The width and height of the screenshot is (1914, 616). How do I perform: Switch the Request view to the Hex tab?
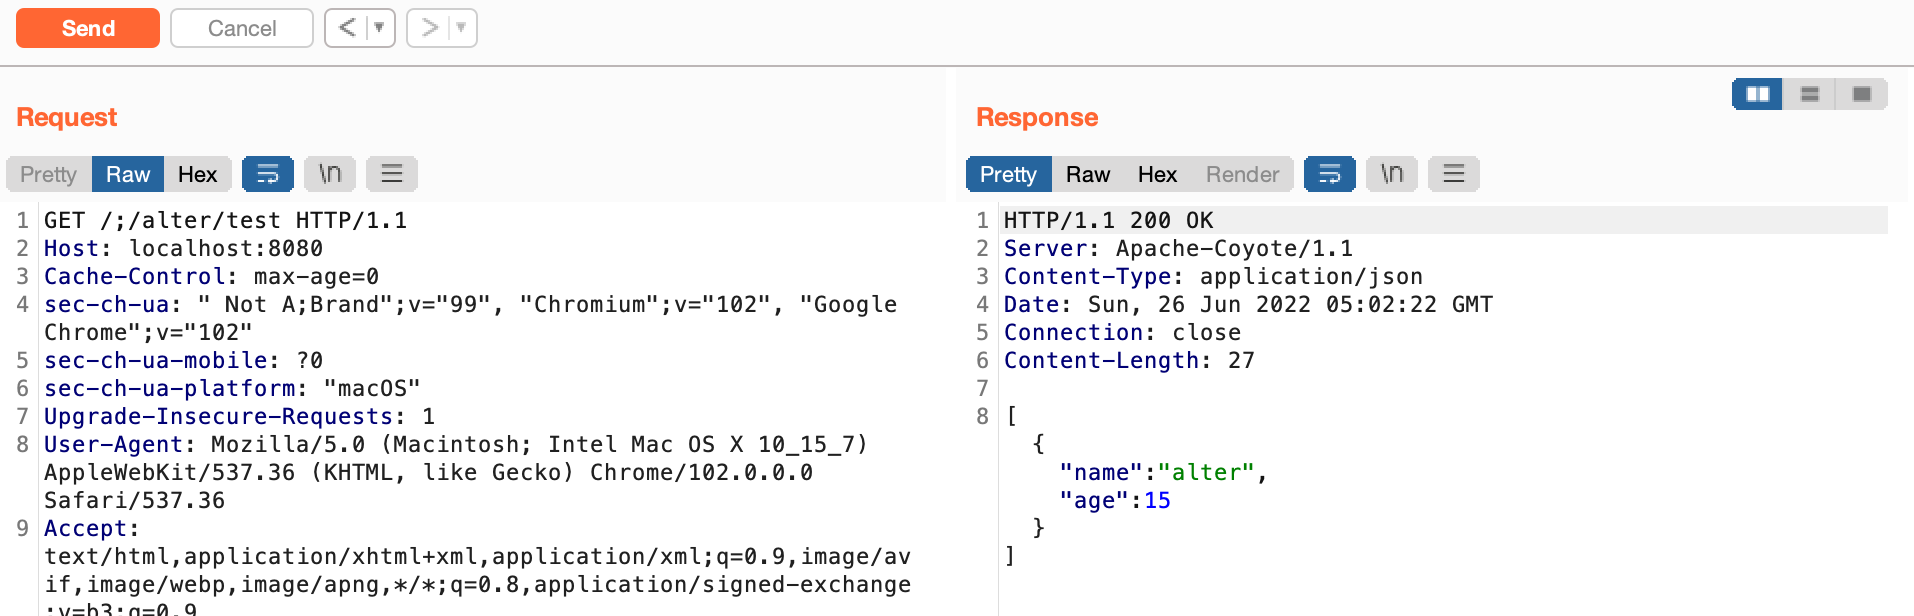(197, 174)
